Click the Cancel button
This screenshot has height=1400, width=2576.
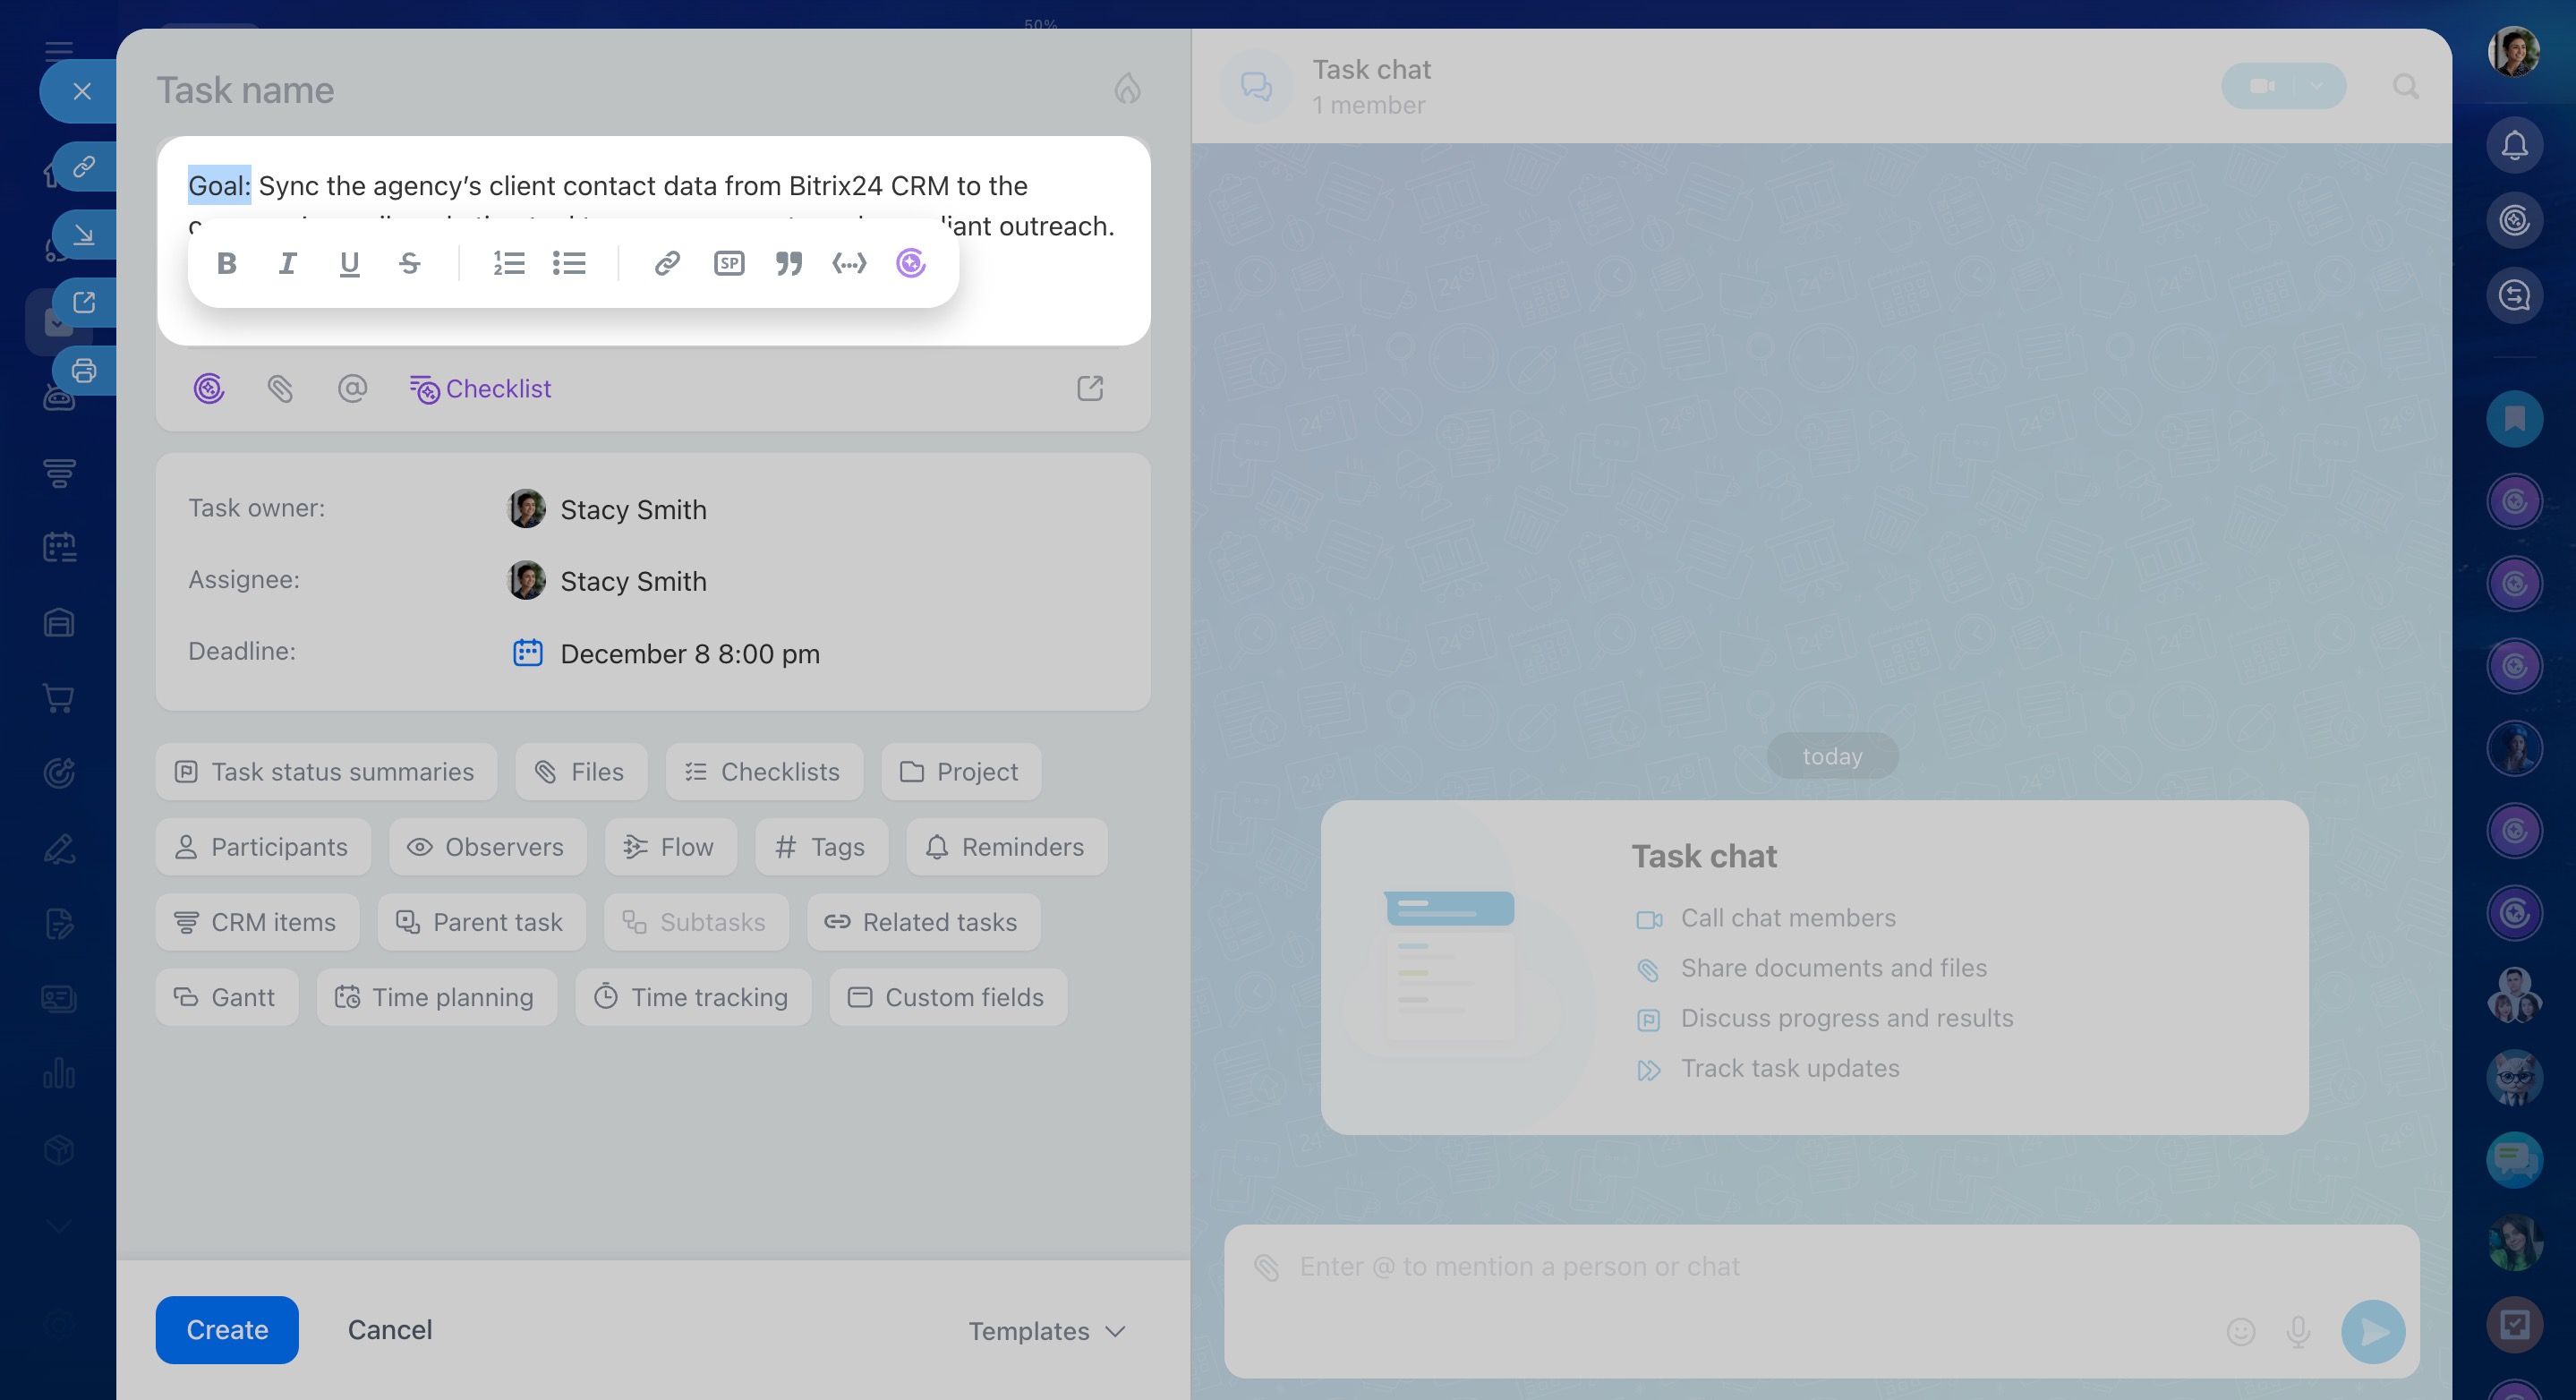pyautogui.click(x=389, y=1330)
